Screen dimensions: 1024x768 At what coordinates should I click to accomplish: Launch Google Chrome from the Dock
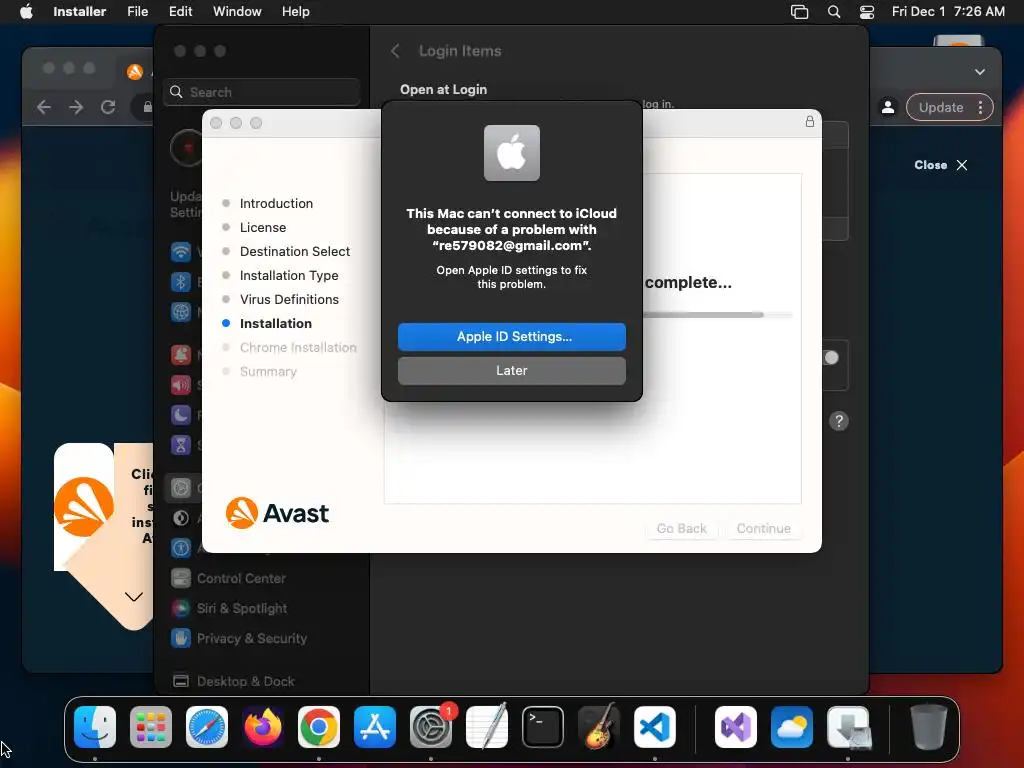pyautogui.click(x=319, y=727)
